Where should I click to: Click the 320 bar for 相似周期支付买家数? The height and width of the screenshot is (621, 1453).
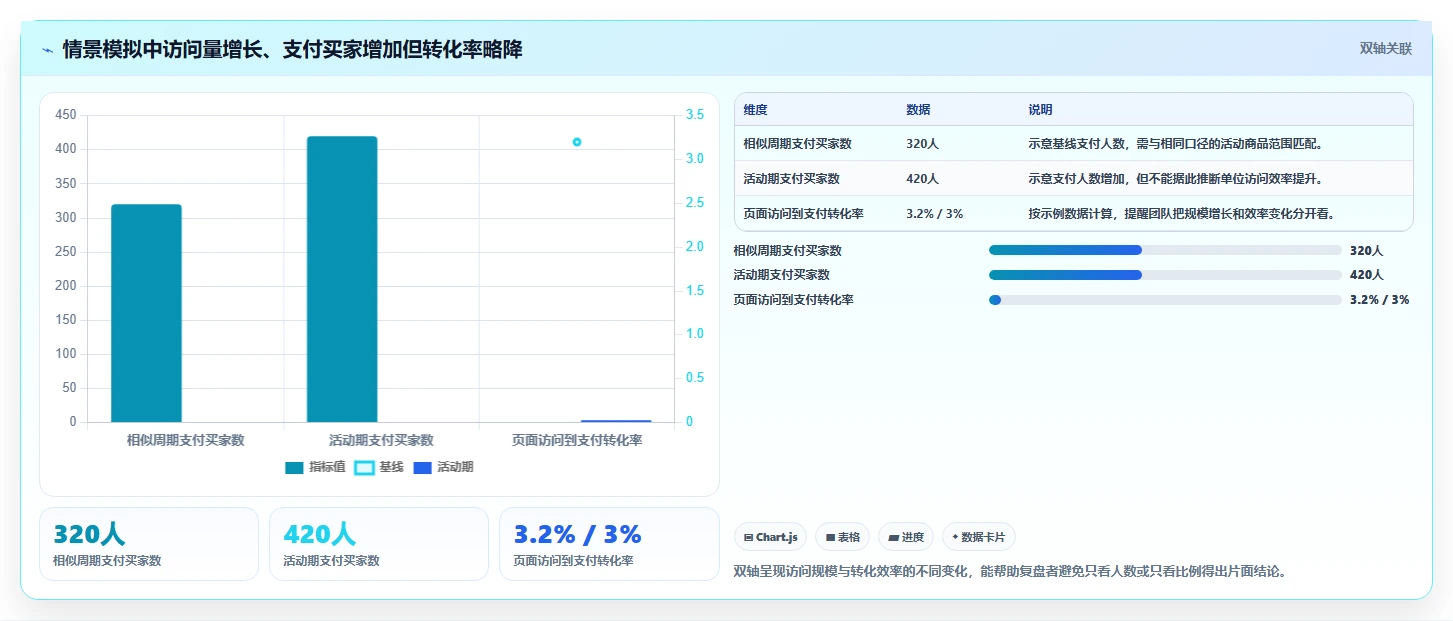pyautogui.click(x=146, y=313)
